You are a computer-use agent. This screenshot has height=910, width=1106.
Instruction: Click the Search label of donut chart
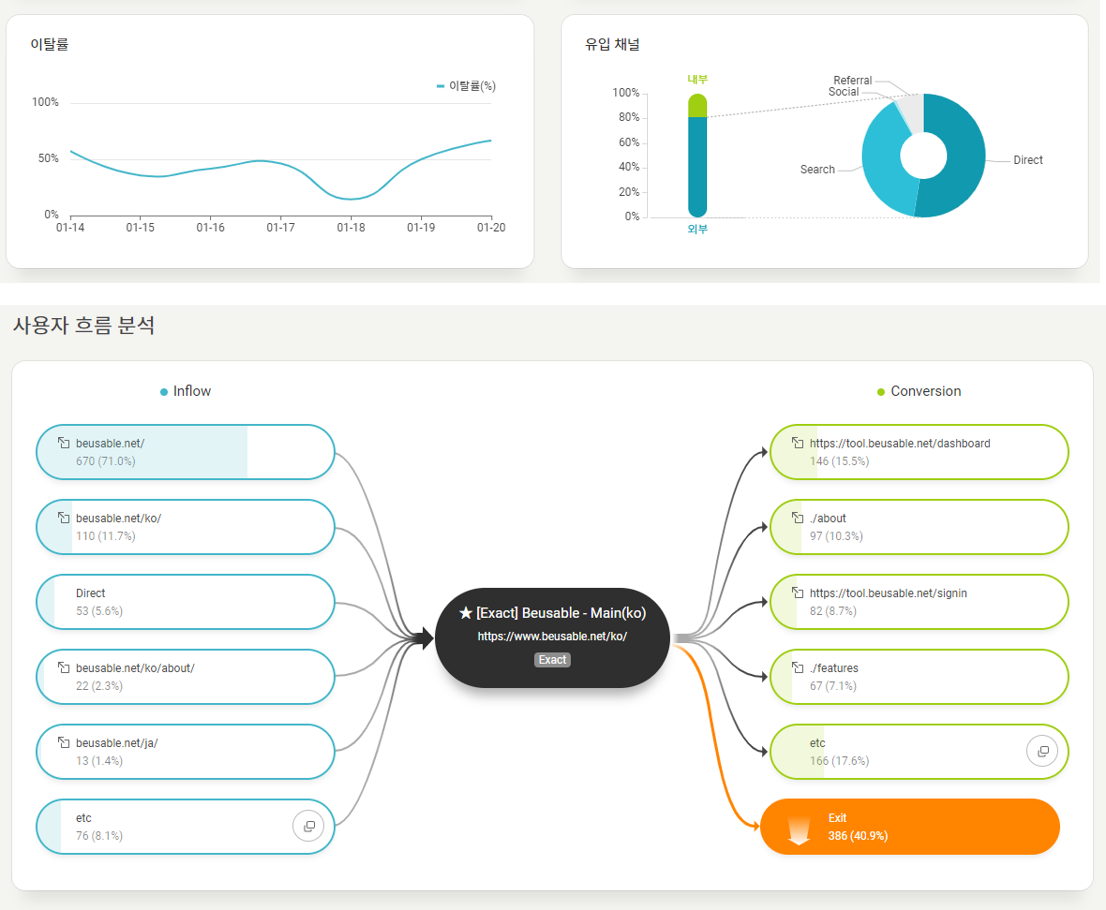coord(818,169)
